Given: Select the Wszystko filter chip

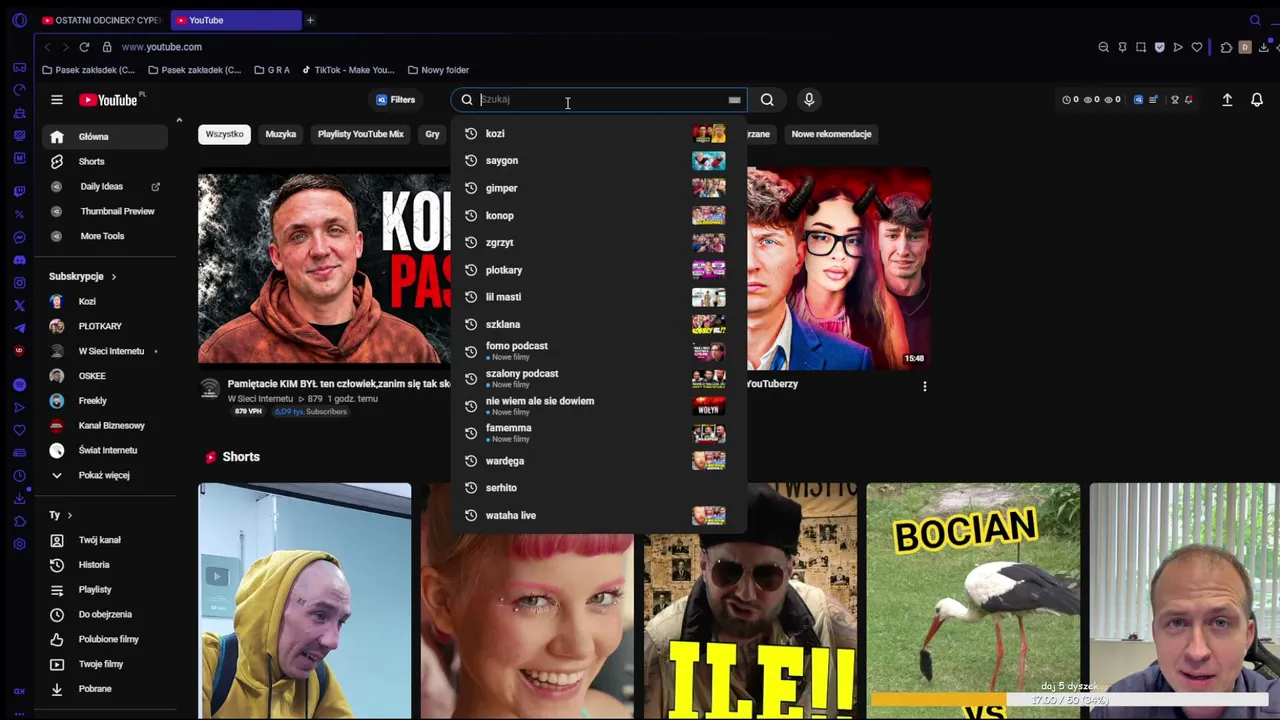Looking at the screenshot, I should [x=224, y=134].
